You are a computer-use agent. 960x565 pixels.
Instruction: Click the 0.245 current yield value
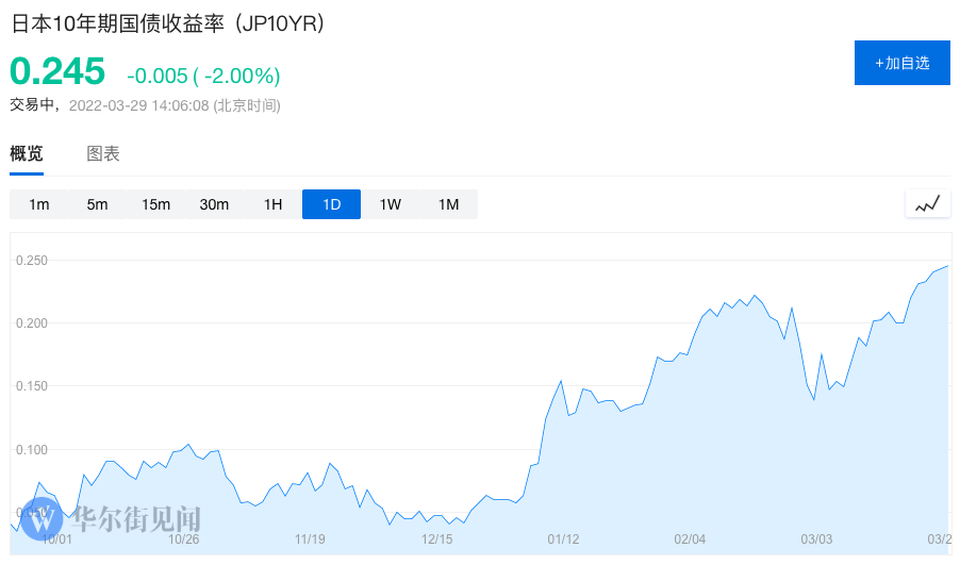[57, 72]
